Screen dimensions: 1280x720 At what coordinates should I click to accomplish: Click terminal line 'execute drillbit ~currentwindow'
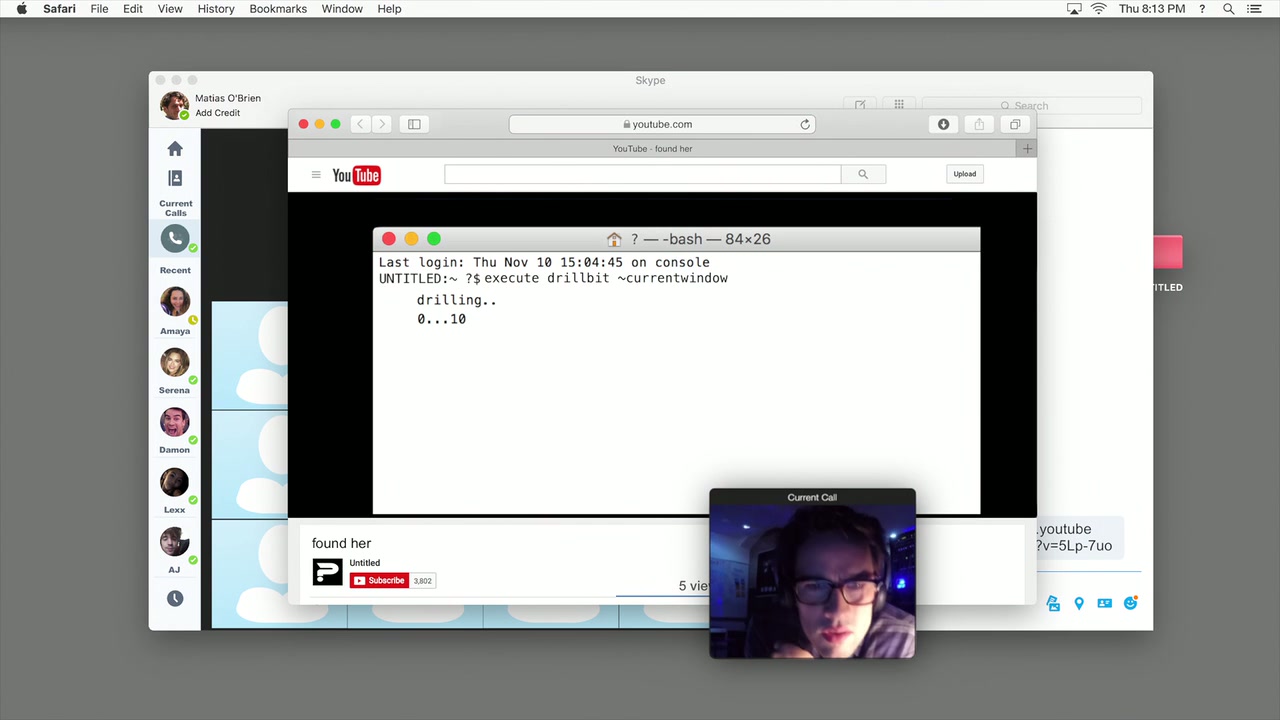[x=606, y=278]
